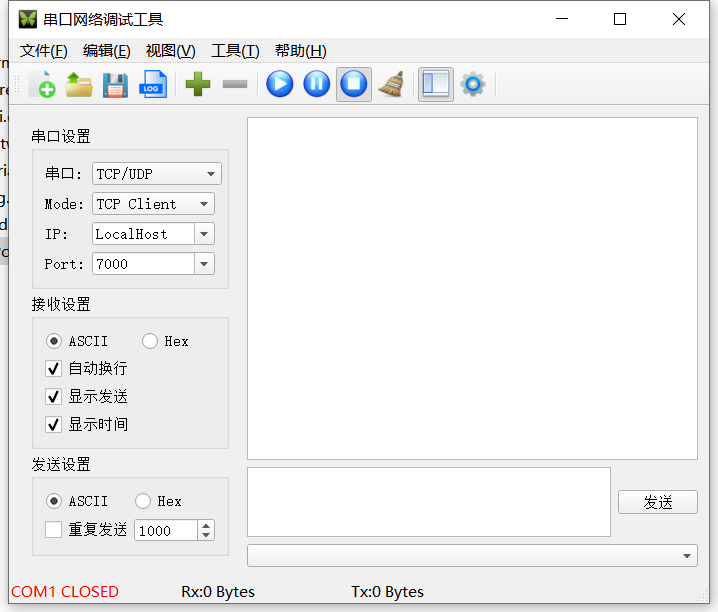Image resolution: width=718 pixels, height=612 pixels.
Task: Increase repeat interval with up arrow
Action: coord(206,525)
